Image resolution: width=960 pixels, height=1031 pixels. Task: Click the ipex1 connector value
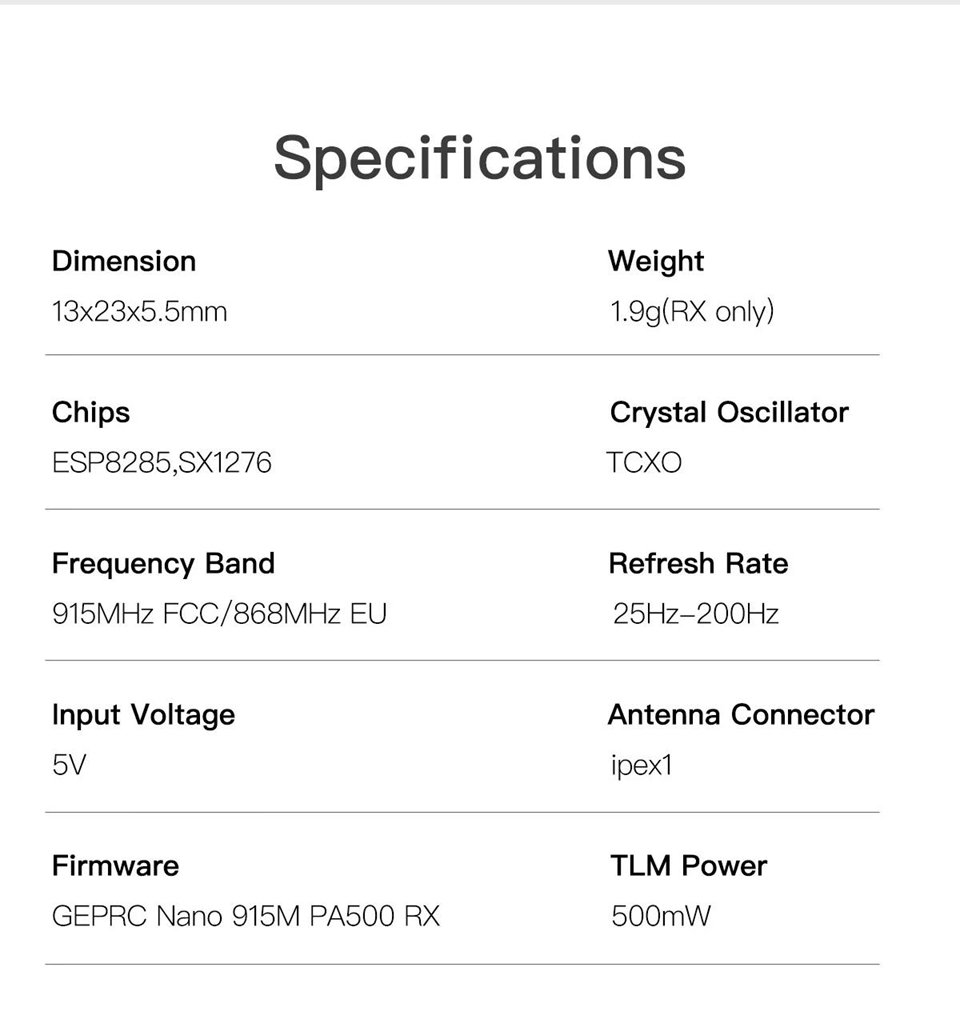click(642, 766)
